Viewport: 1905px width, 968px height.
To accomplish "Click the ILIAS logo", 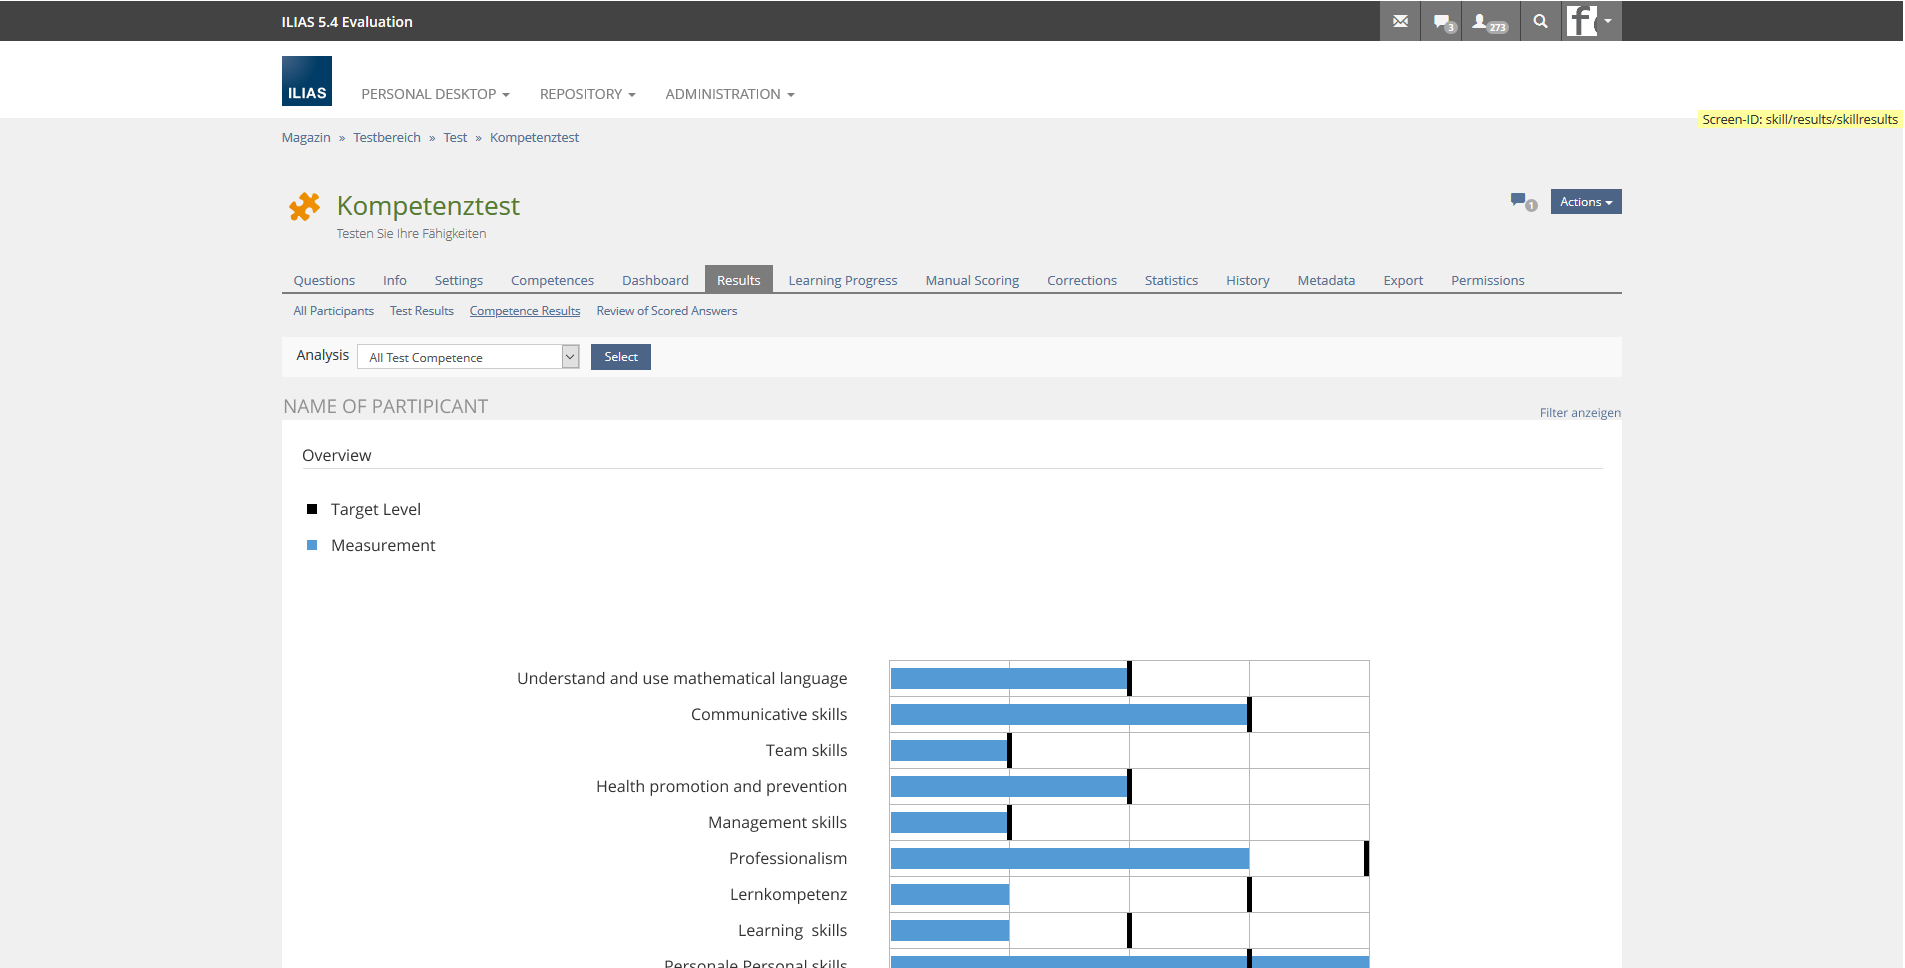I will click(306, 81).
